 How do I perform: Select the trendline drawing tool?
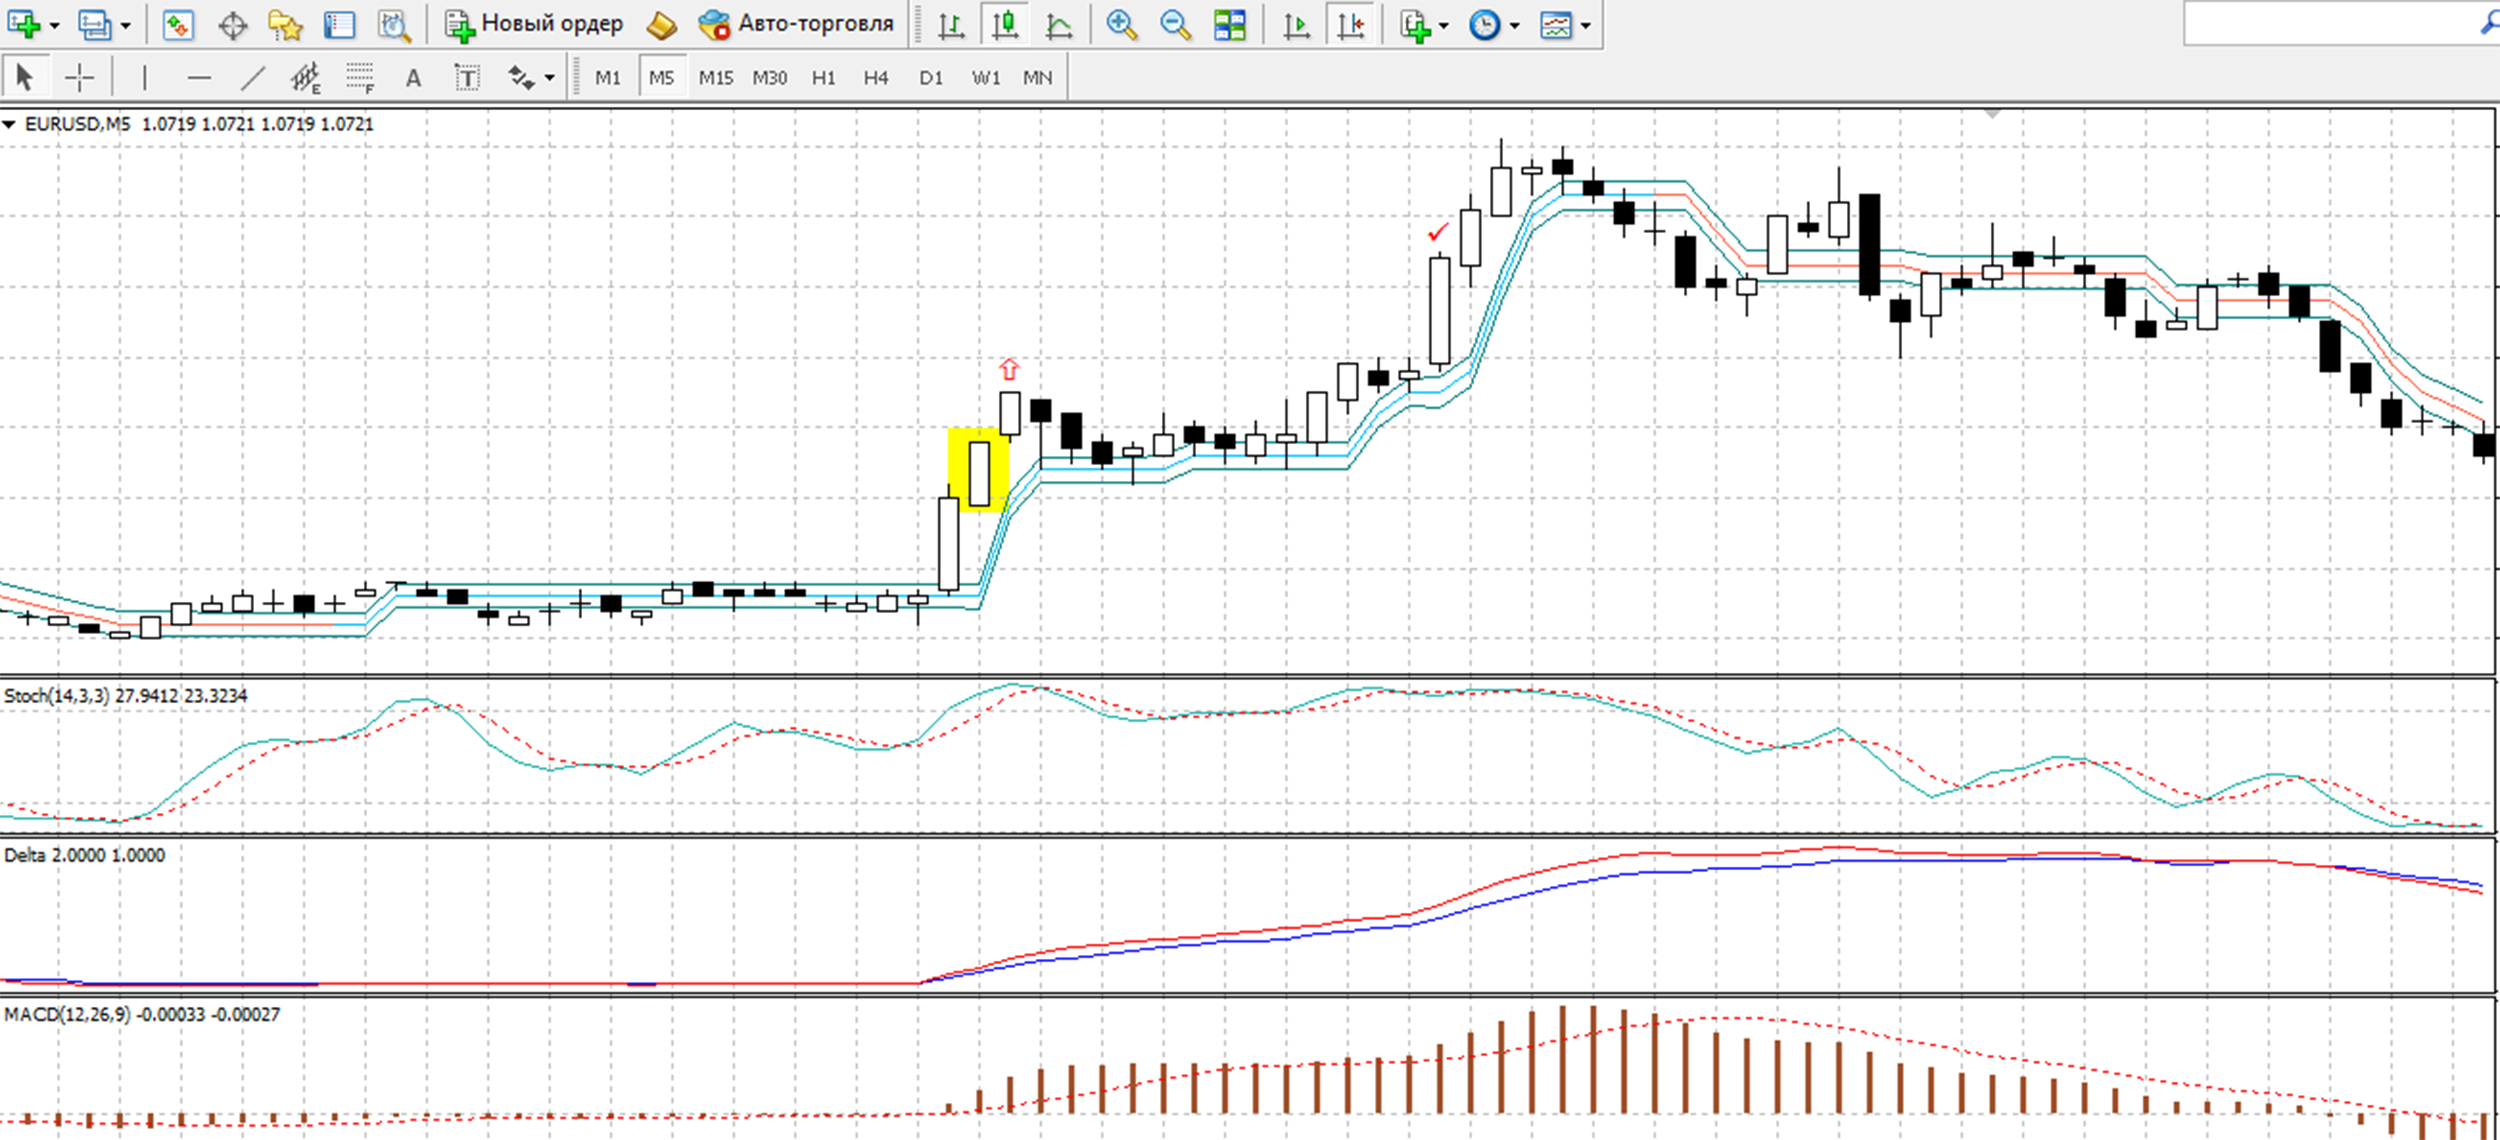[253, 77]
